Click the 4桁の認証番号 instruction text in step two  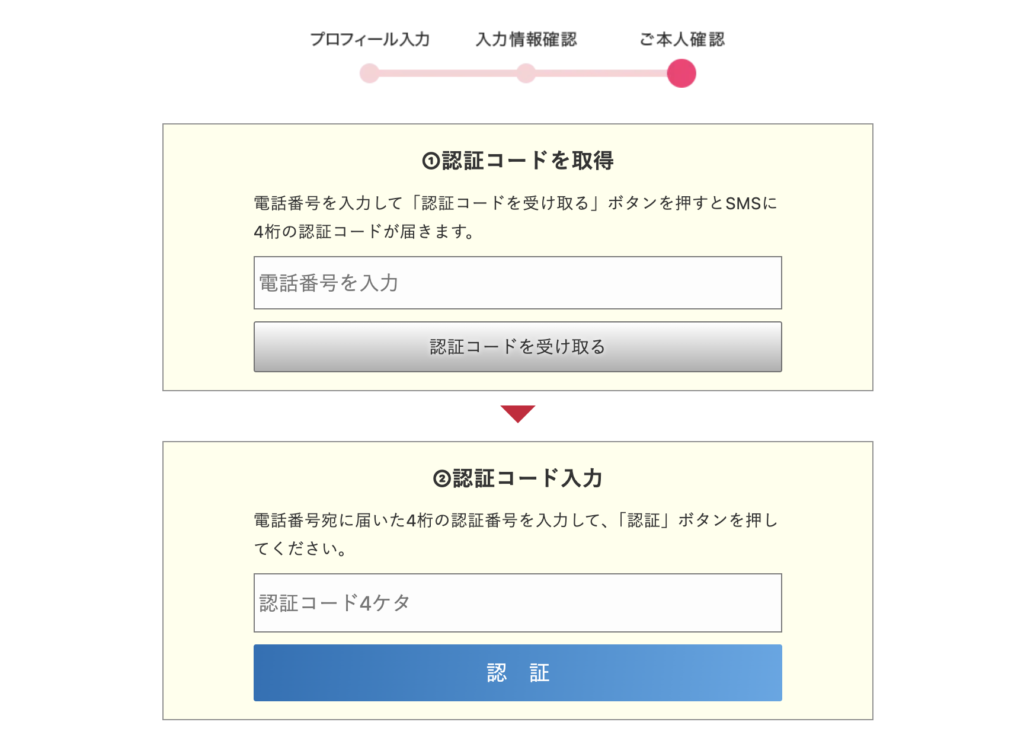515,521
